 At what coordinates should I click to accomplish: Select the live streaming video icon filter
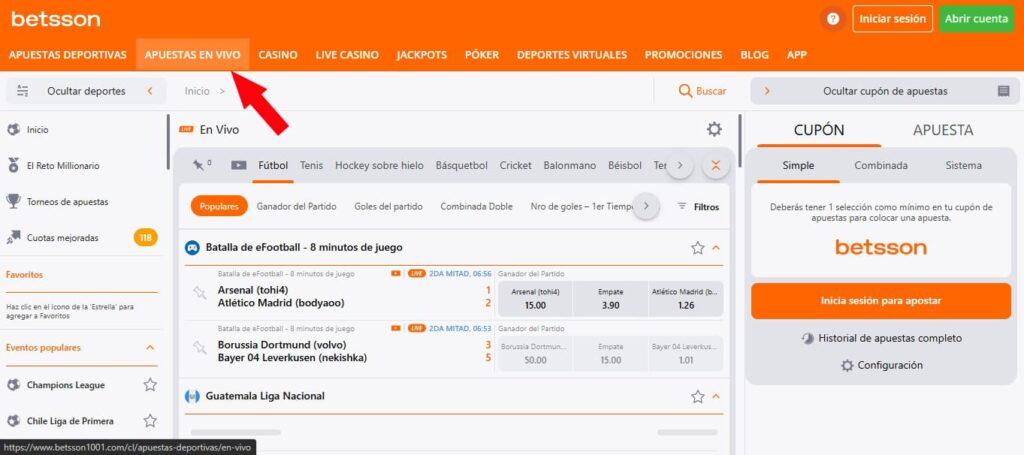(x=238, y=165)
